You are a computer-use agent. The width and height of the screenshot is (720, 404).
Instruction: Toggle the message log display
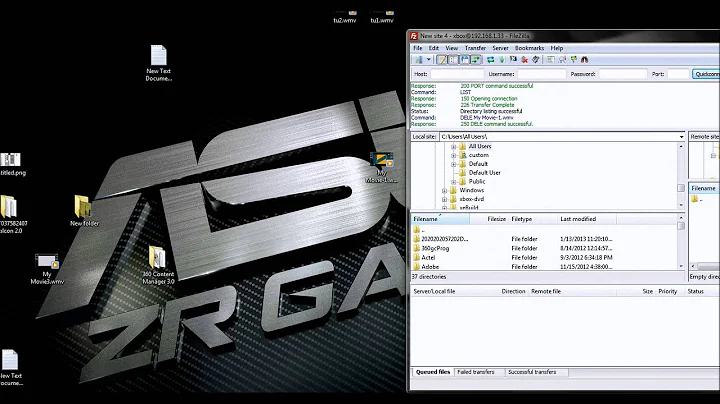click(442, 60)
